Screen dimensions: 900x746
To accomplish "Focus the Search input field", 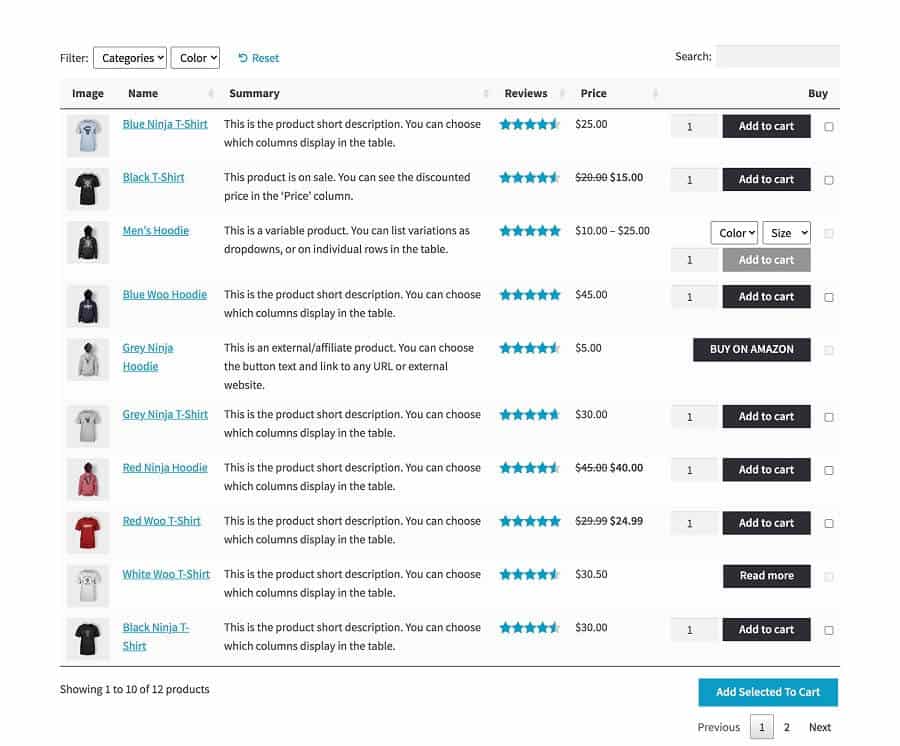I will pos(777,56).
